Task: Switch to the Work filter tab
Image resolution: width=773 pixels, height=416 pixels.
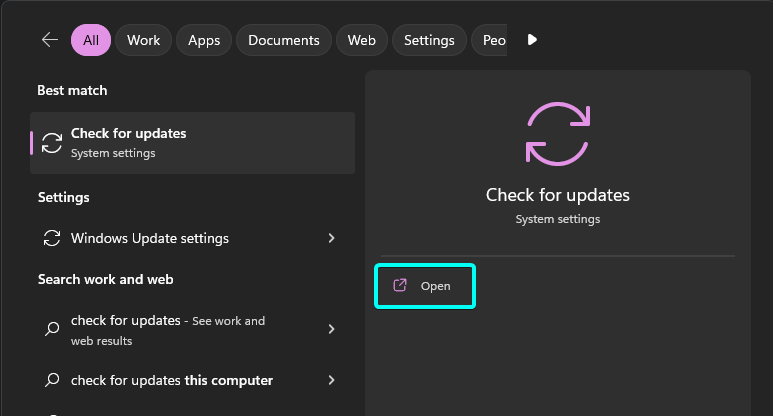Action: click(x=143, y=40)
